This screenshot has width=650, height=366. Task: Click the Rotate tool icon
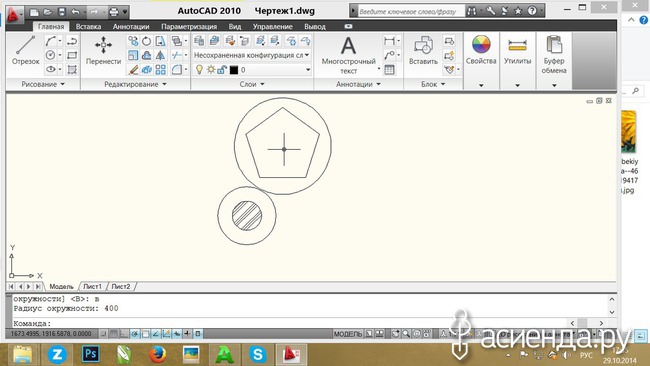pos(147,41)
